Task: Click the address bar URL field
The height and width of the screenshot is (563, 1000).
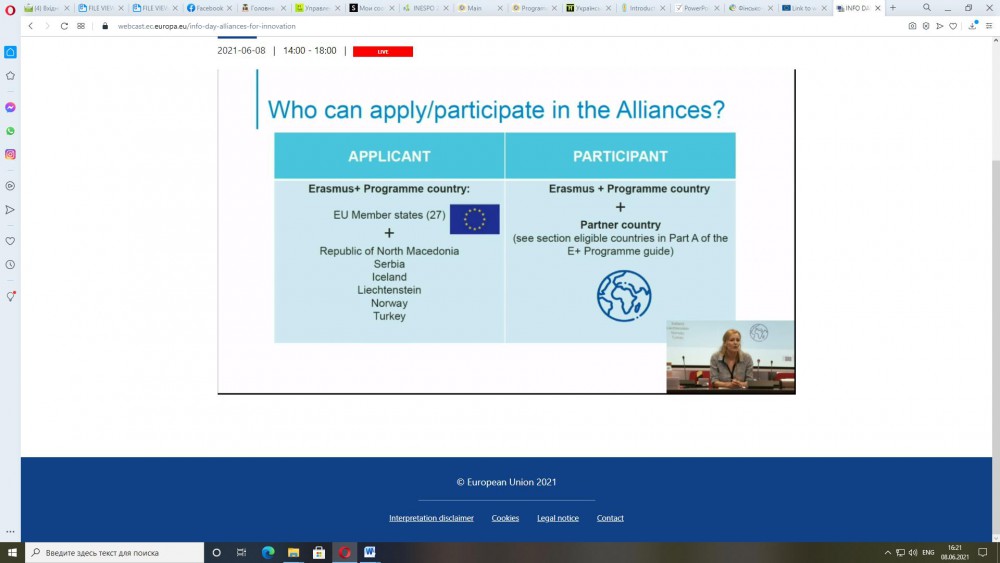Action: pyautogui.click(x=504, y=26)
